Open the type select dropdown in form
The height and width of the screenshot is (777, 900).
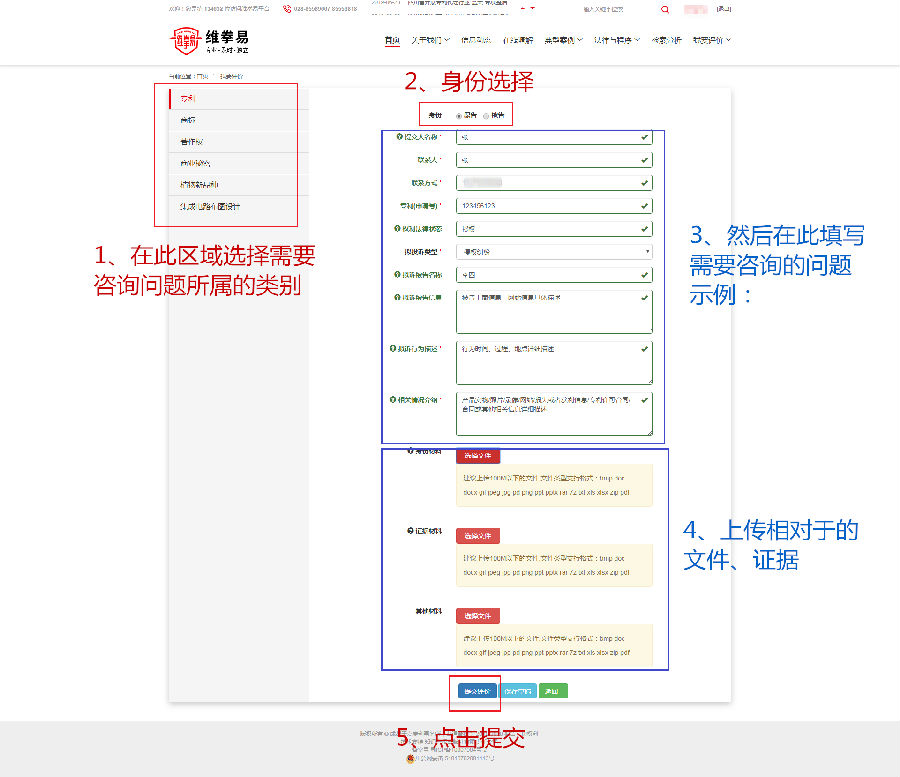pyautogui.click(x=554, y=252)
